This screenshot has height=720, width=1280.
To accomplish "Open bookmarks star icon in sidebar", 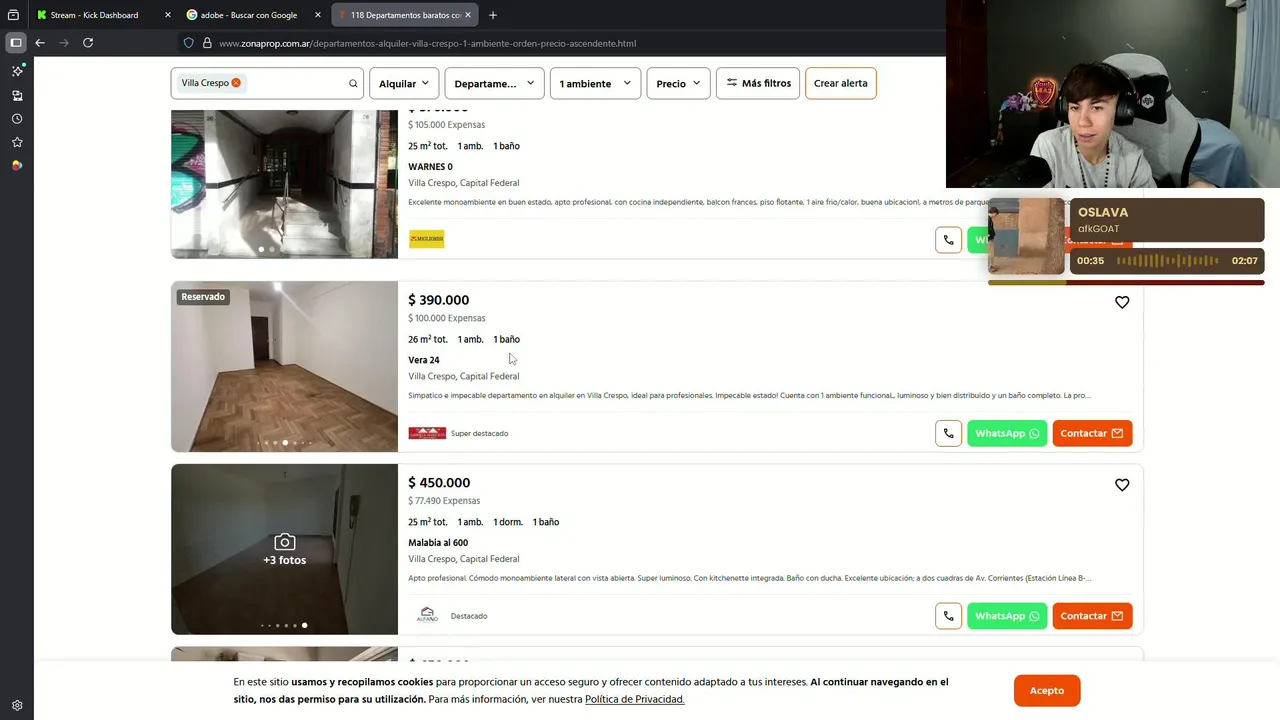I will [x=17, y=142].
